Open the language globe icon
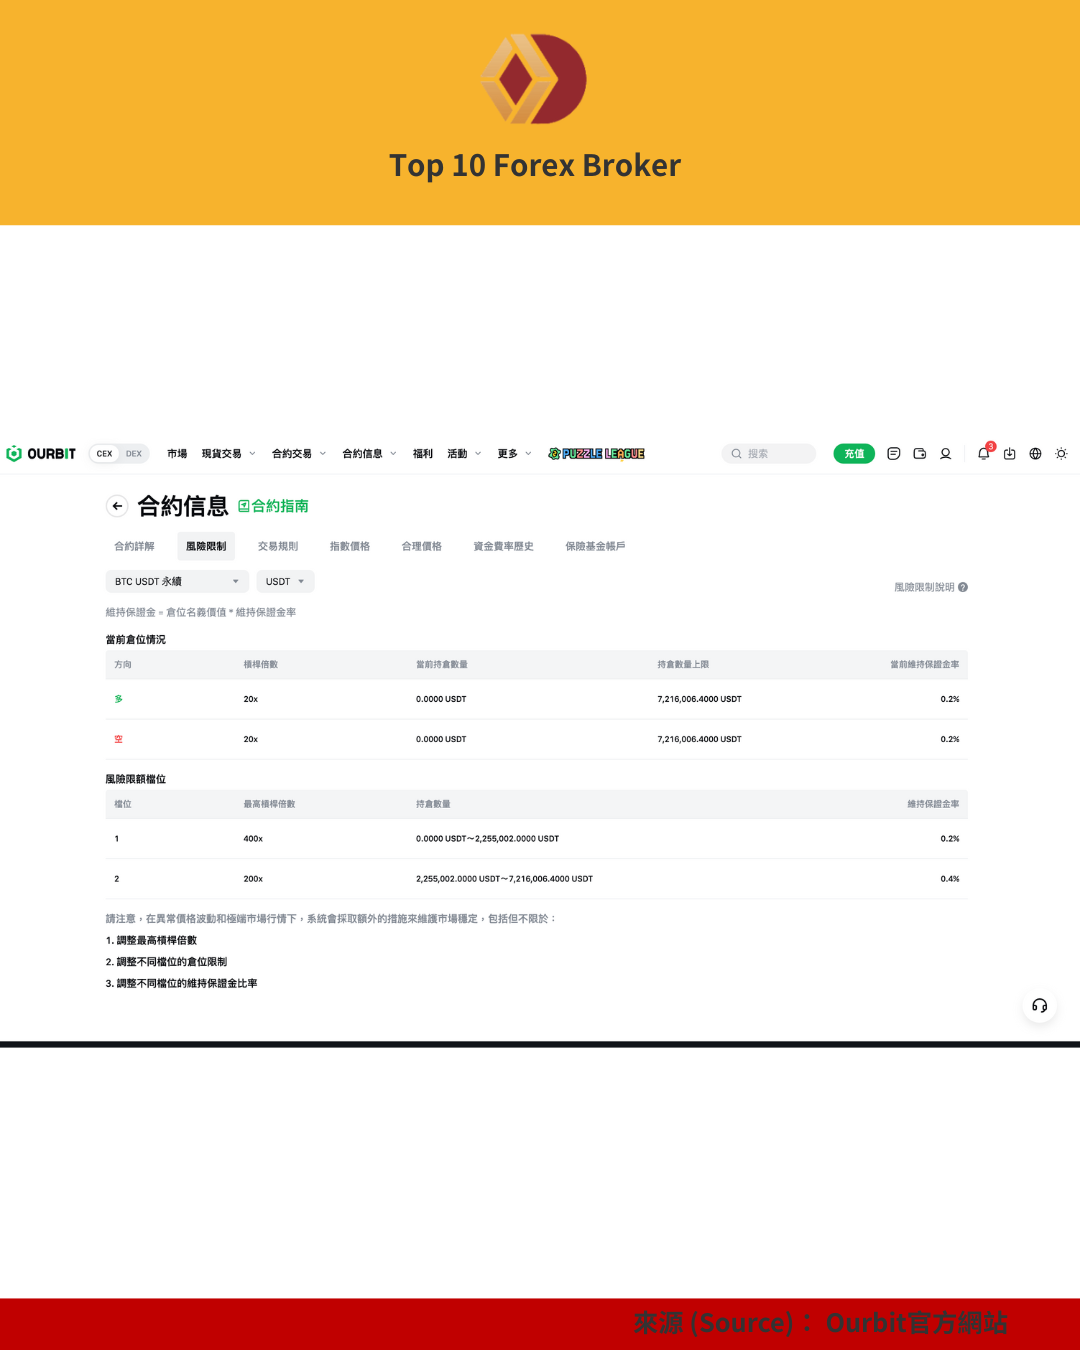This screenshot has height=1350, width=1080. tap(1035, 454)
